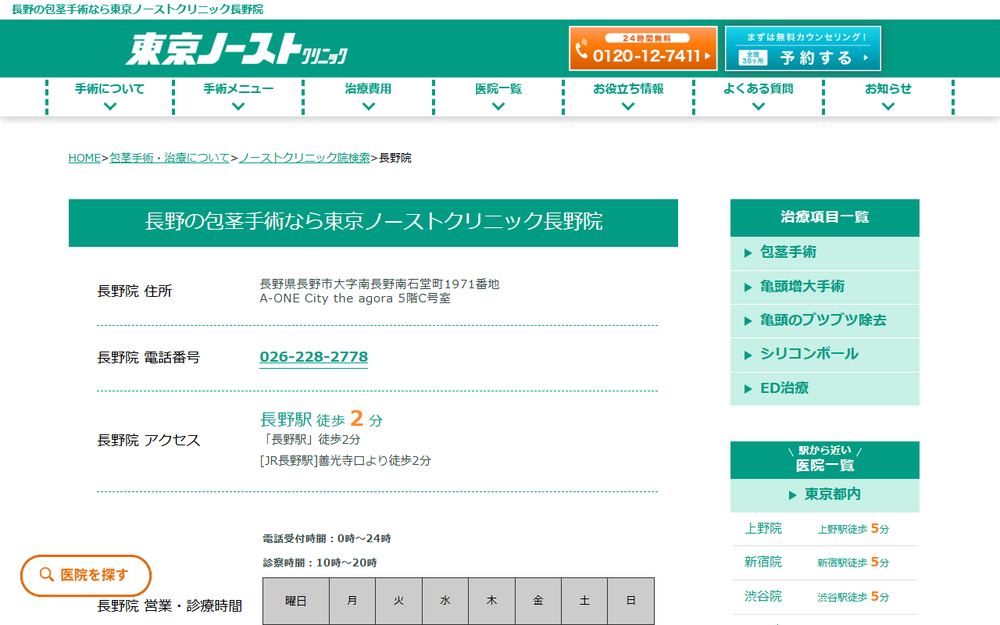
Task: Click the address text 長野県長野市大字南長野南石堂町1971番地
Action: coord(379,284)
